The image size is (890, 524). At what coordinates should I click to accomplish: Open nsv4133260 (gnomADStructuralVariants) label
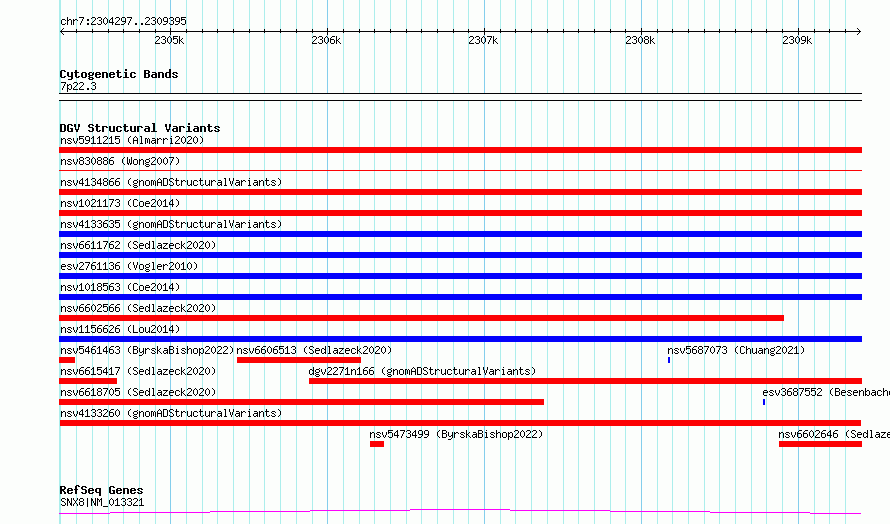(171, 413)
